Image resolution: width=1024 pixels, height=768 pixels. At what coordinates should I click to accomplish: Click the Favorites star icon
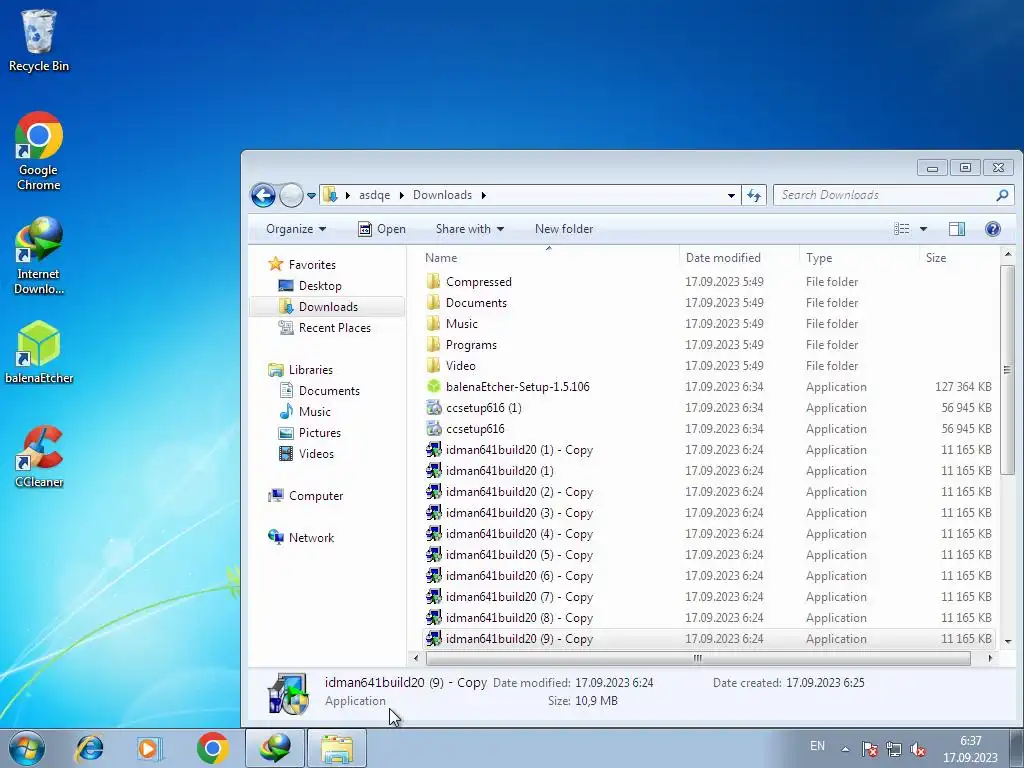click(x=276, y=264)
